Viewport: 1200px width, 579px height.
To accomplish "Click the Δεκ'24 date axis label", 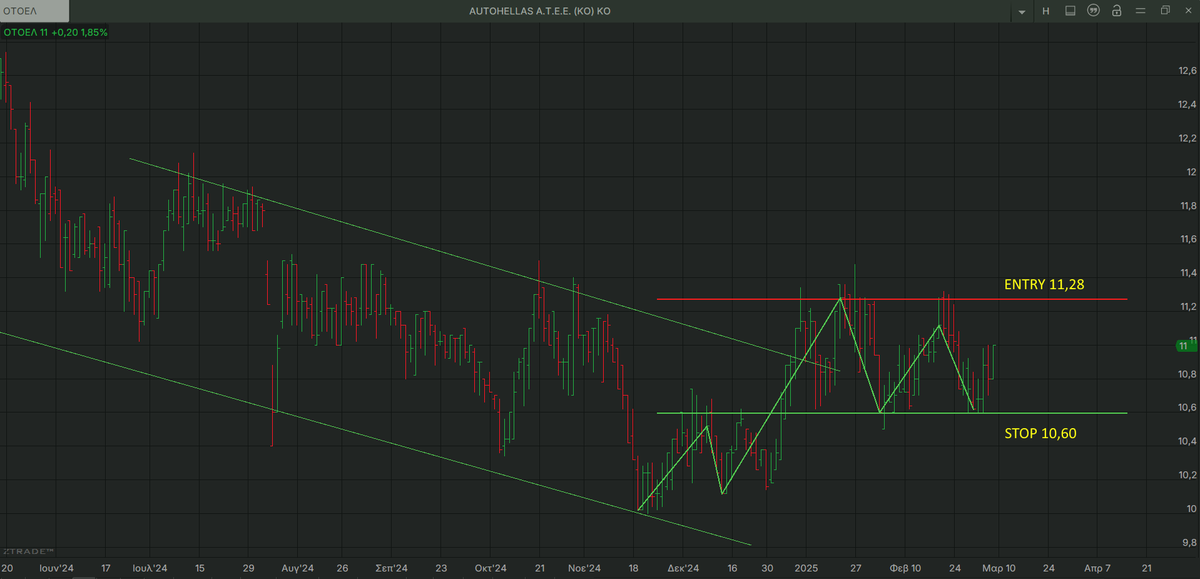I will pyautogui.click(x=683, y=567).
